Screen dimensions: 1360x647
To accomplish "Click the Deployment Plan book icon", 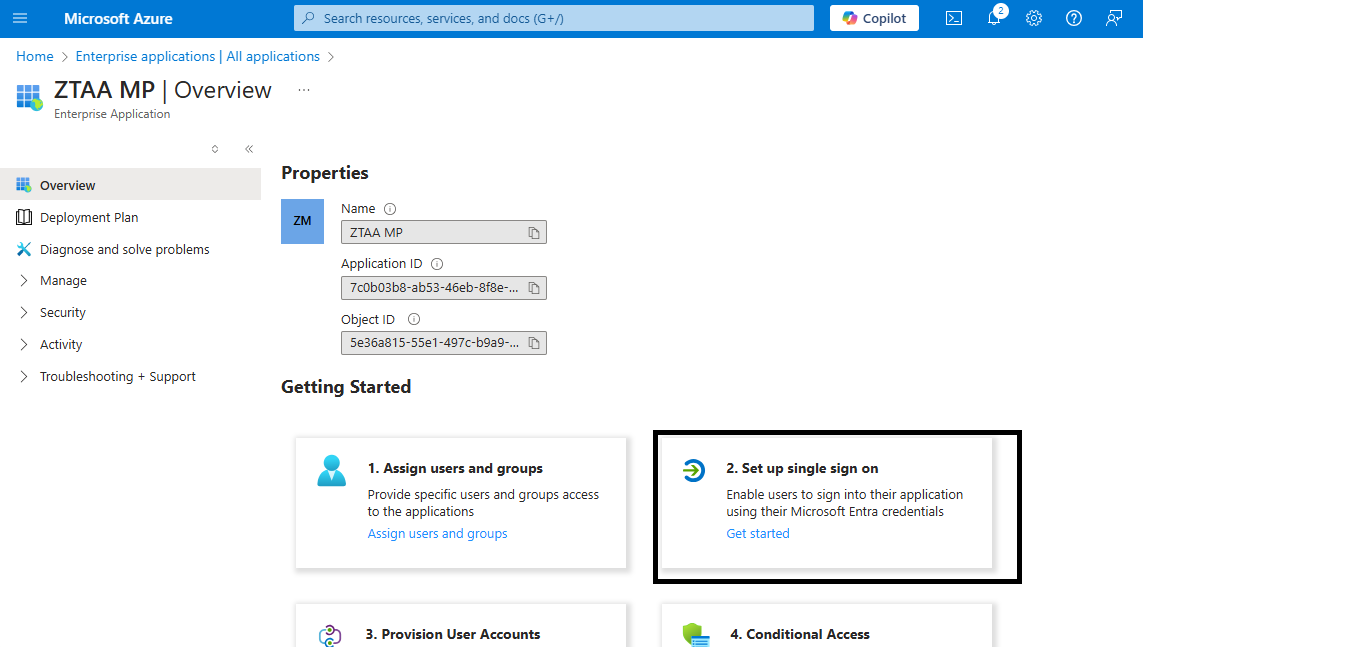I will tap(24, 217).
